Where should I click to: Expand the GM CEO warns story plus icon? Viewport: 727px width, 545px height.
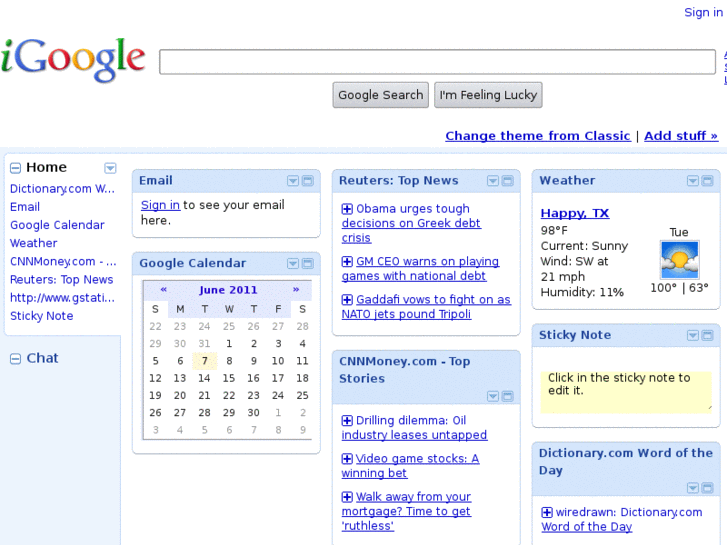[x=347, y=262]
